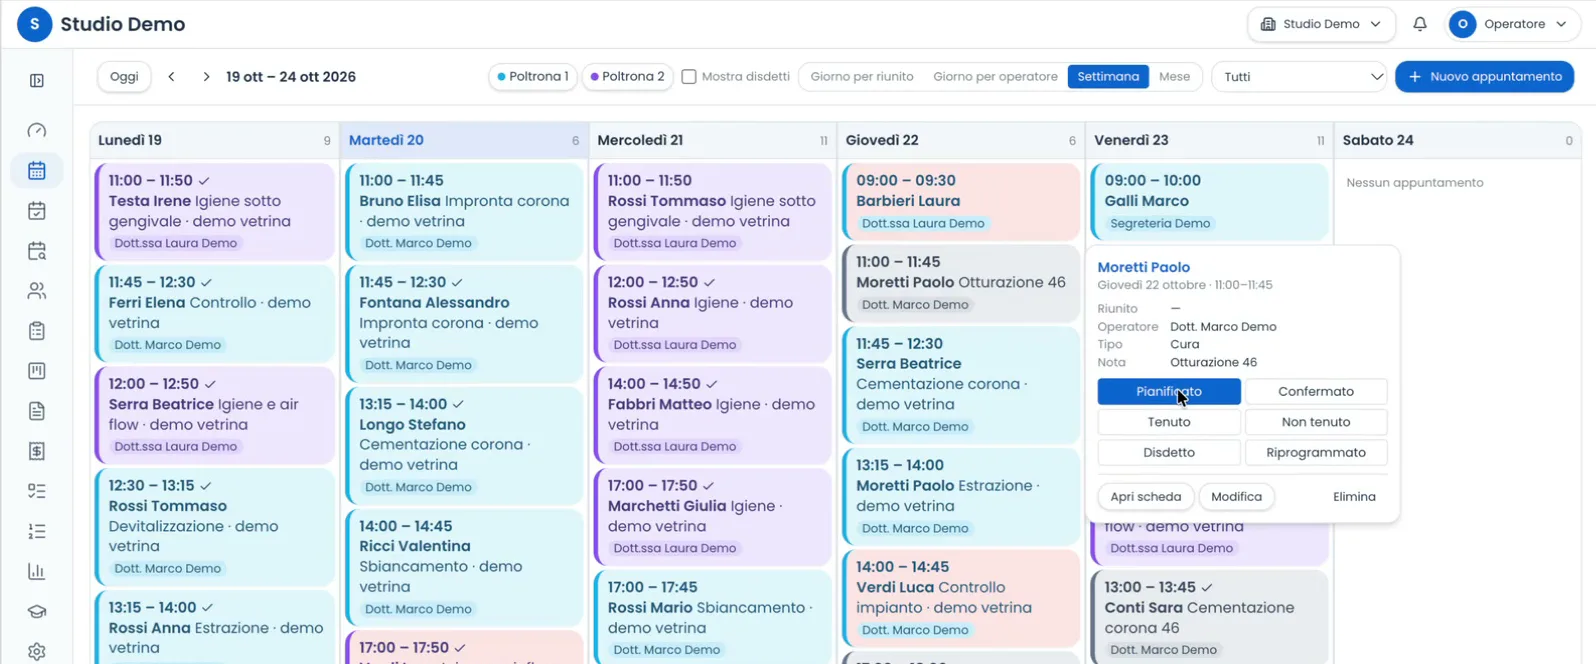Create a Nuovo appuntamento

1484,77
